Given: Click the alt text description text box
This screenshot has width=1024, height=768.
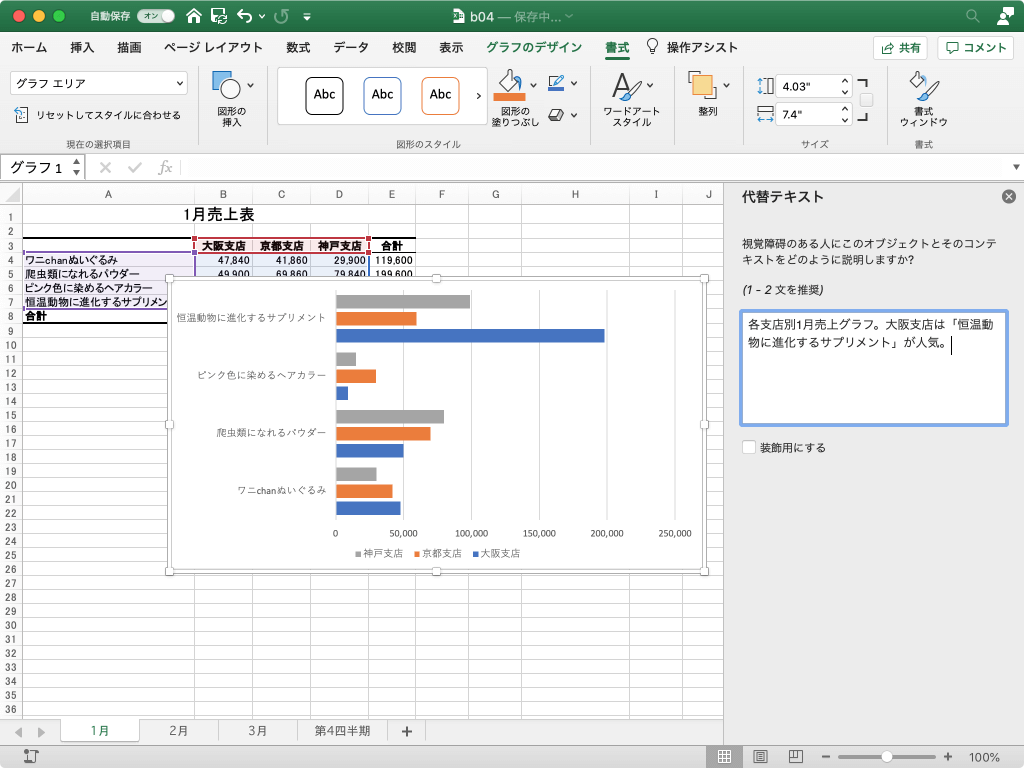Looking at the screenshot, I should click(874, 368).
